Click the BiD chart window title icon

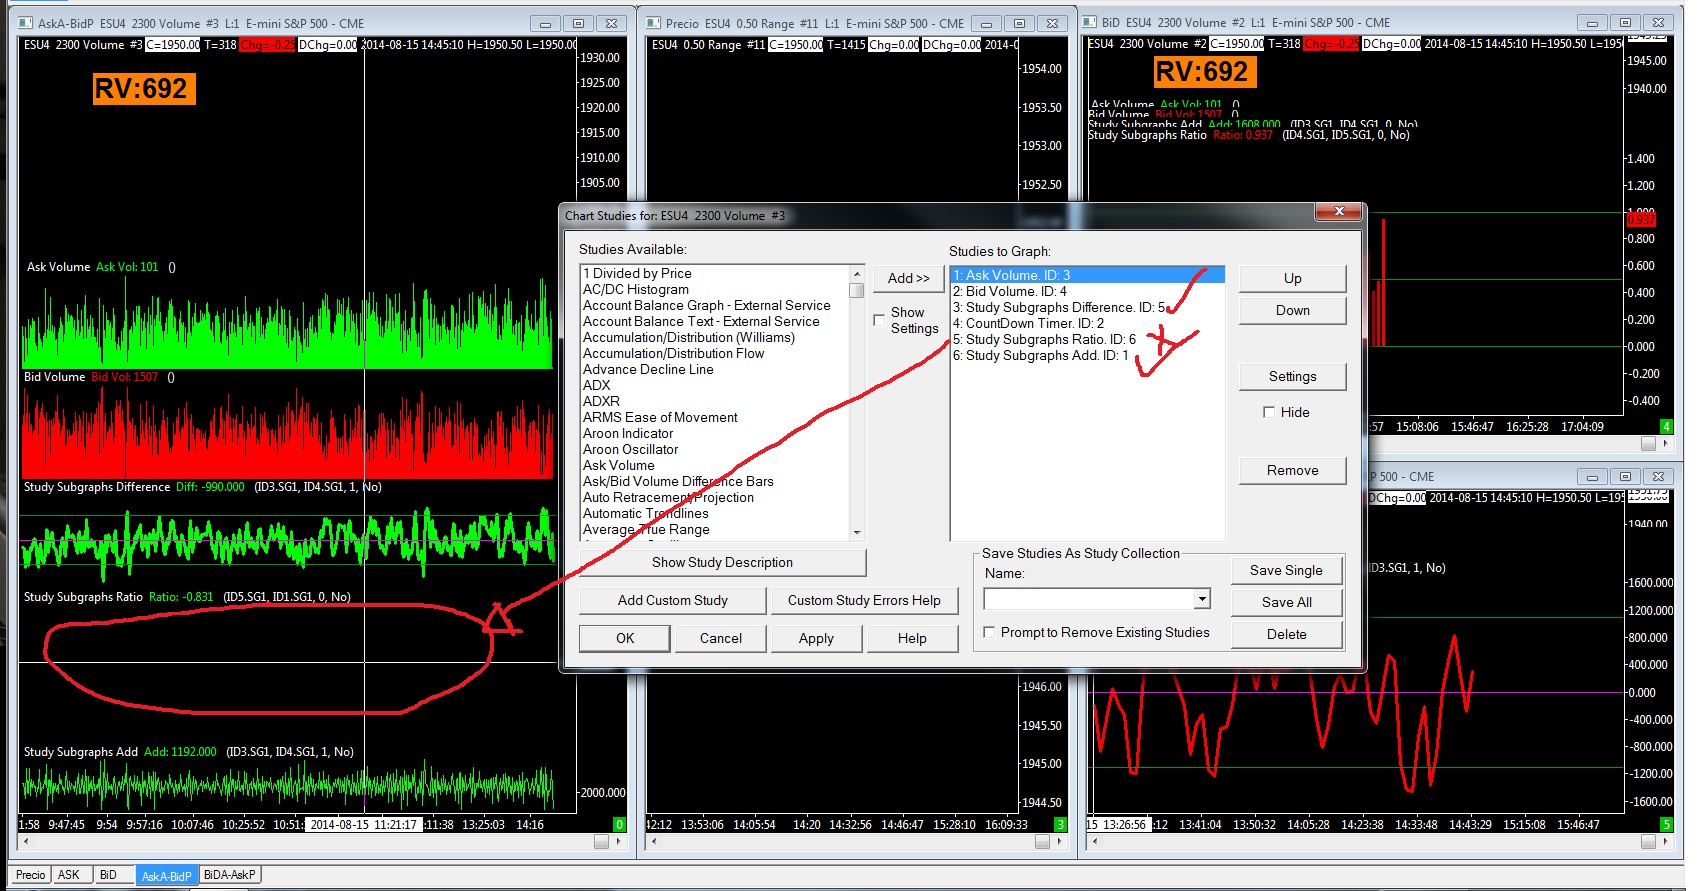click(1090, 22)
